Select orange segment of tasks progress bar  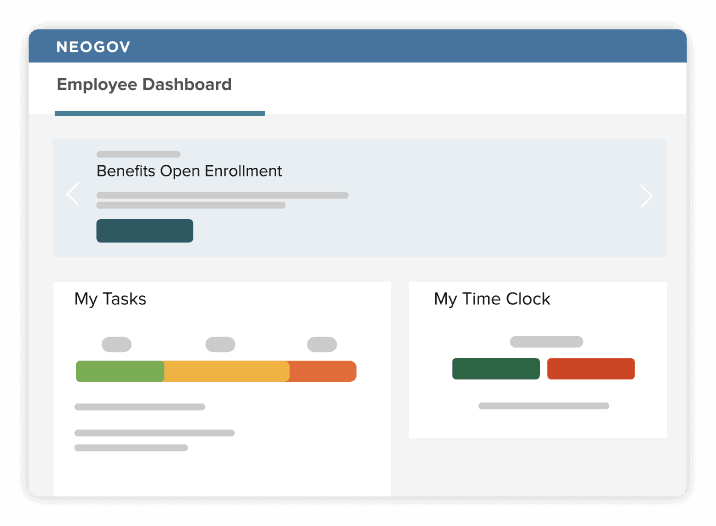tap(322, 371)
